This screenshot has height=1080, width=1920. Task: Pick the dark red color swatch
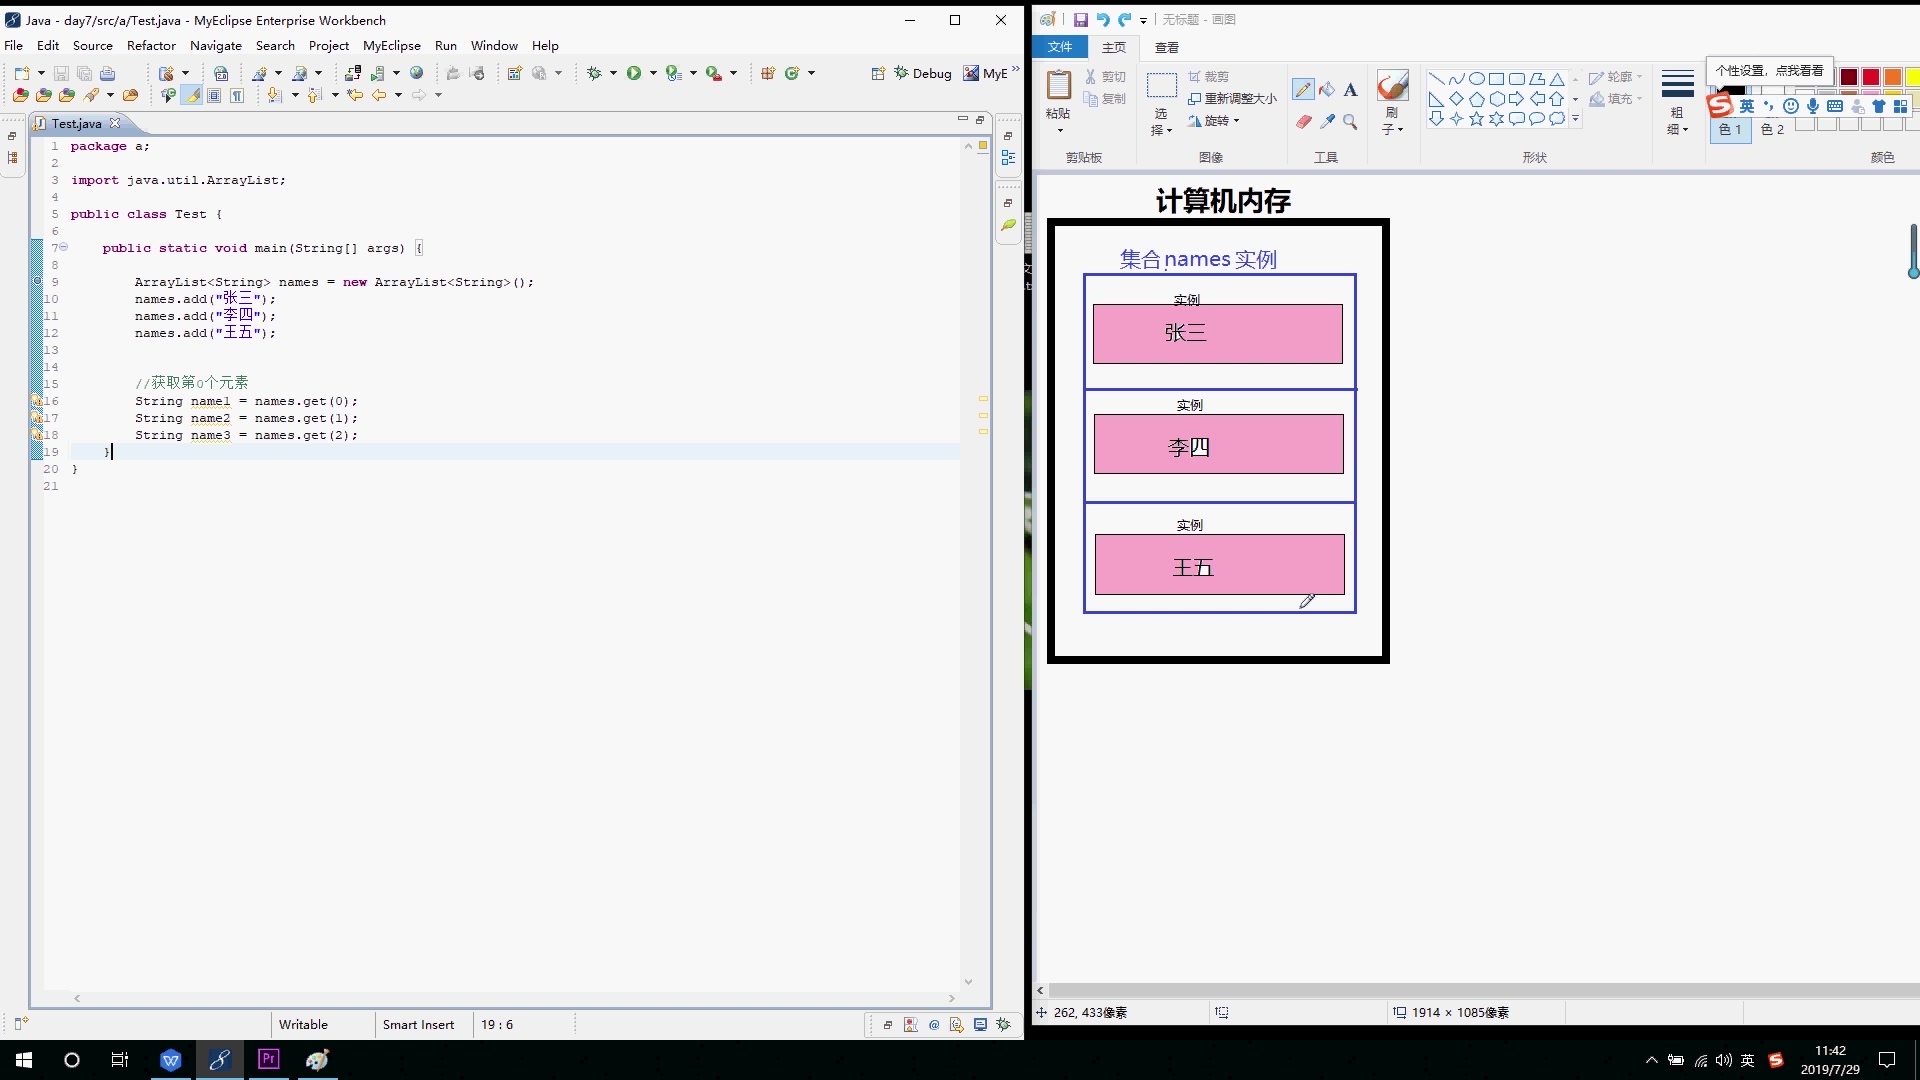(1848, 77)
